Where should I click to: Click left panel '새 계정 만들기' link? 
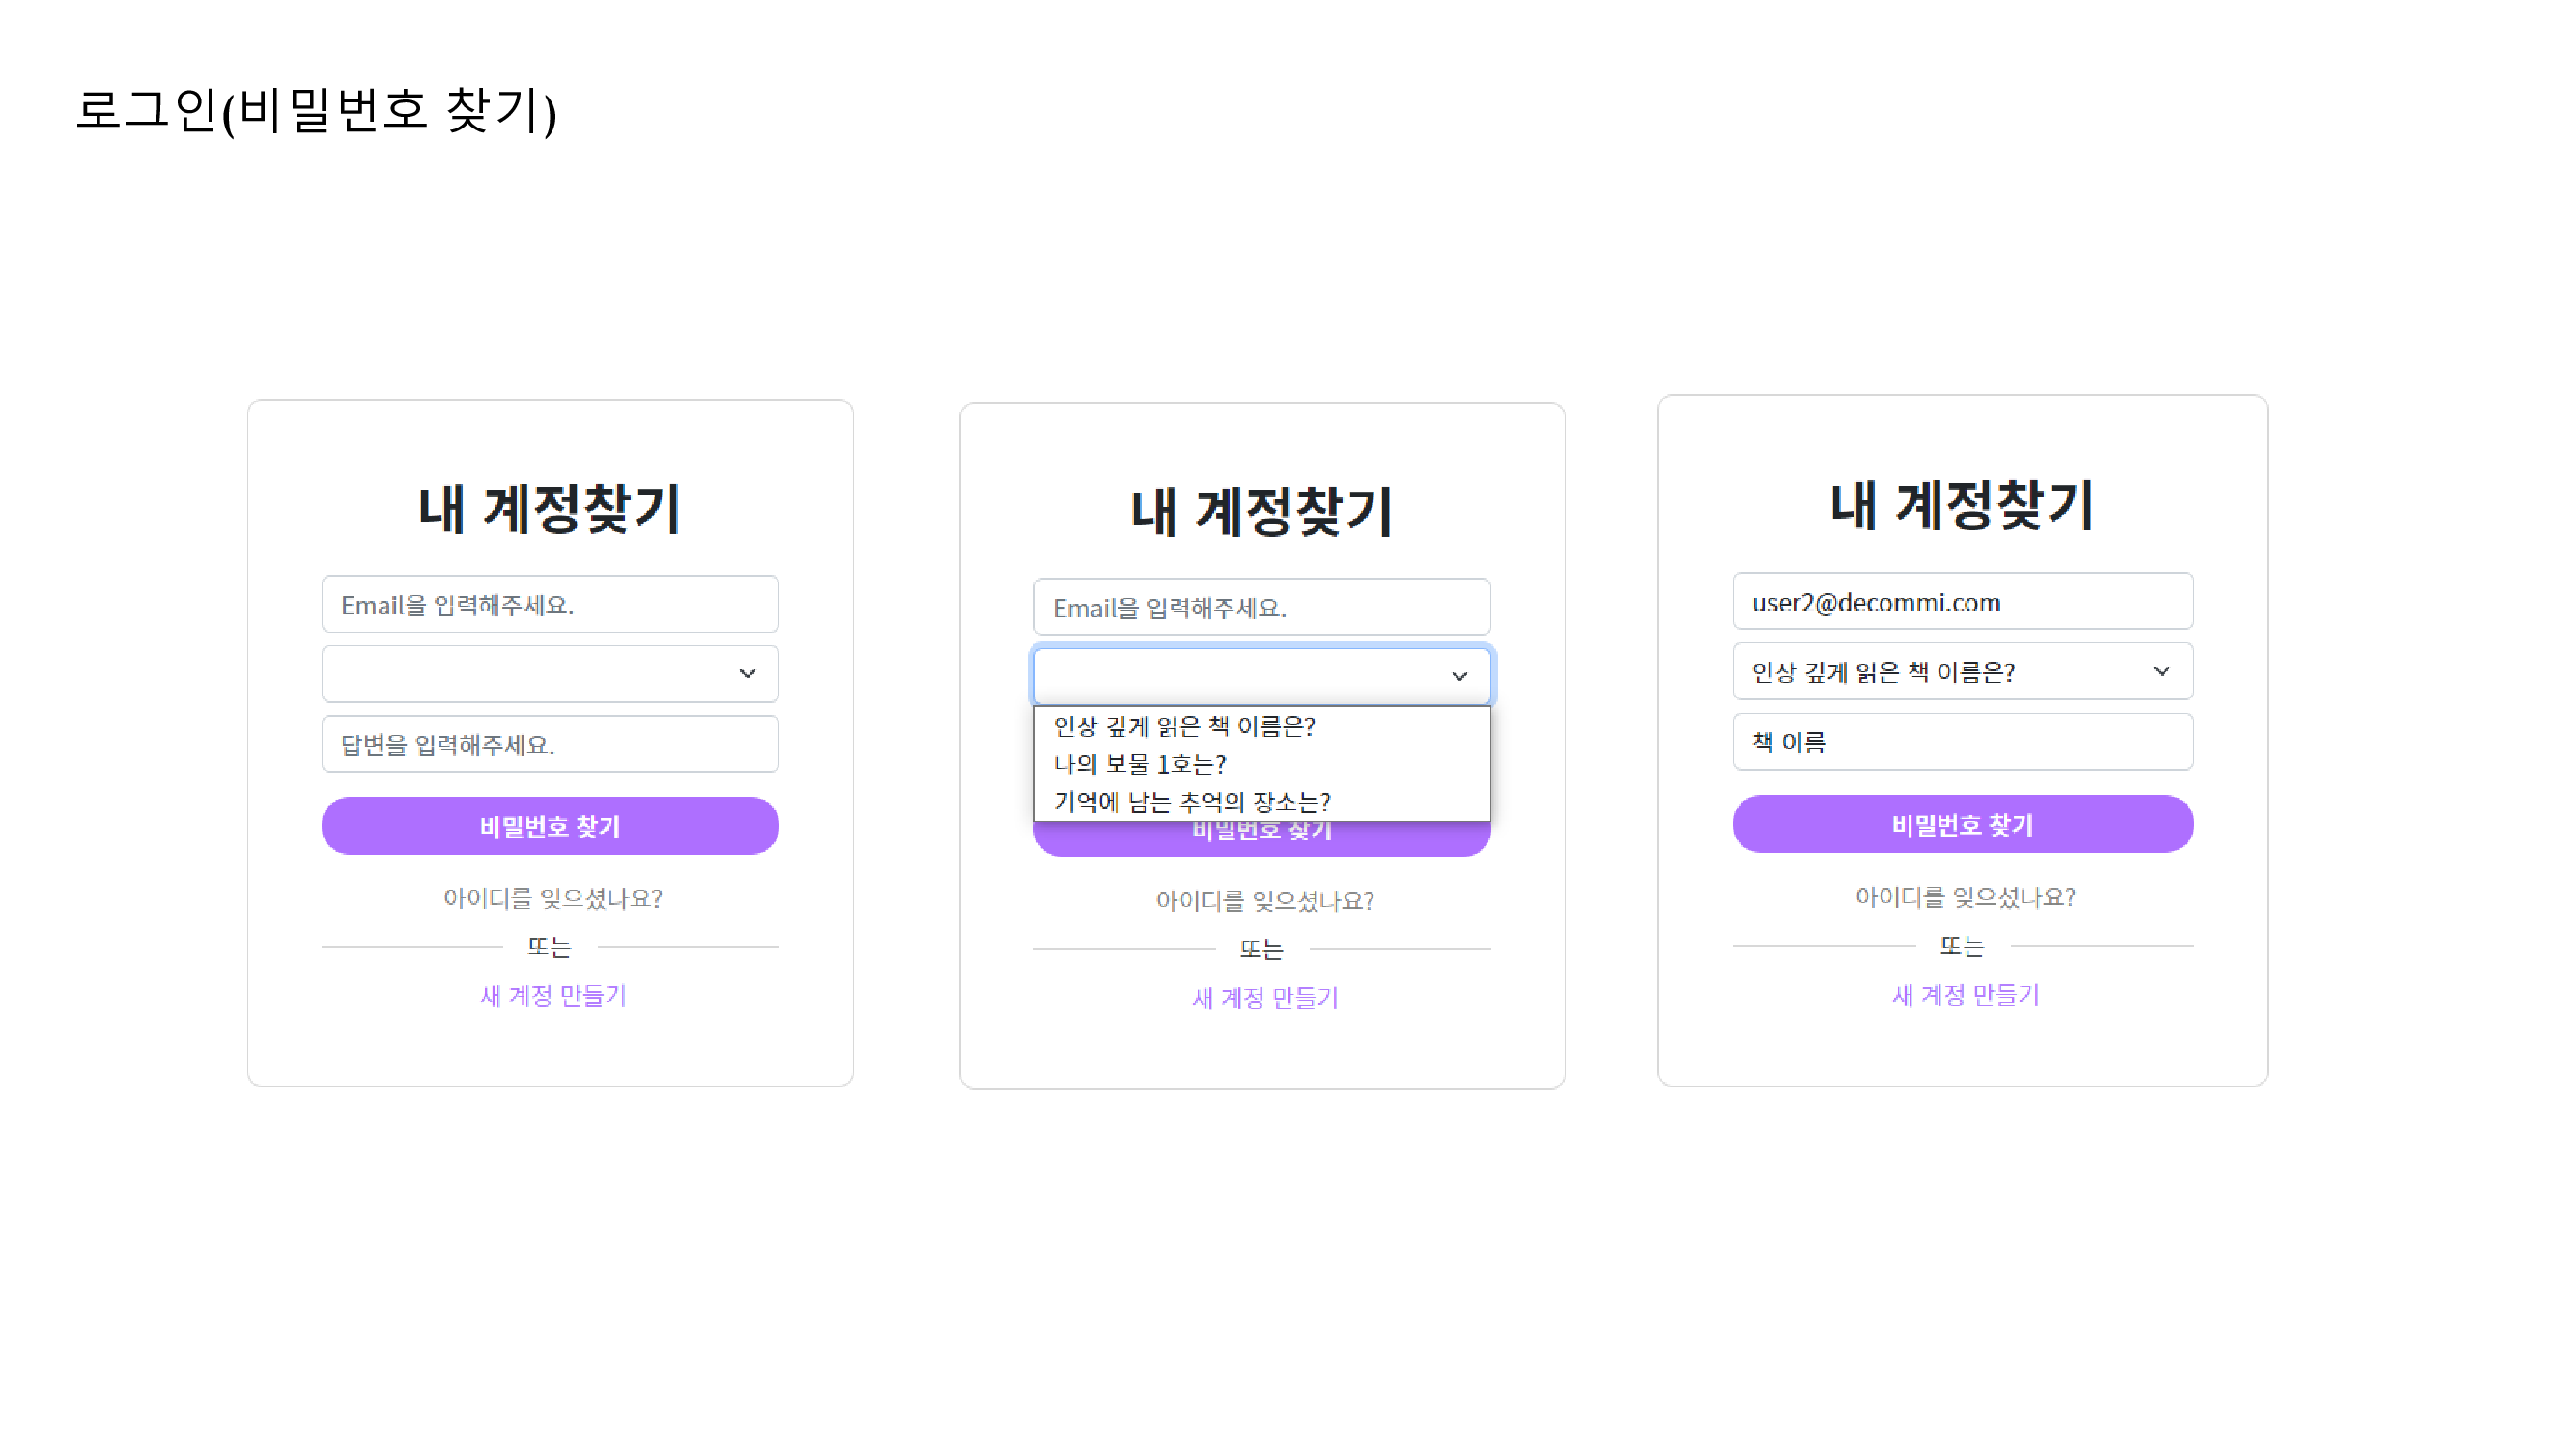tap(553, 996)
